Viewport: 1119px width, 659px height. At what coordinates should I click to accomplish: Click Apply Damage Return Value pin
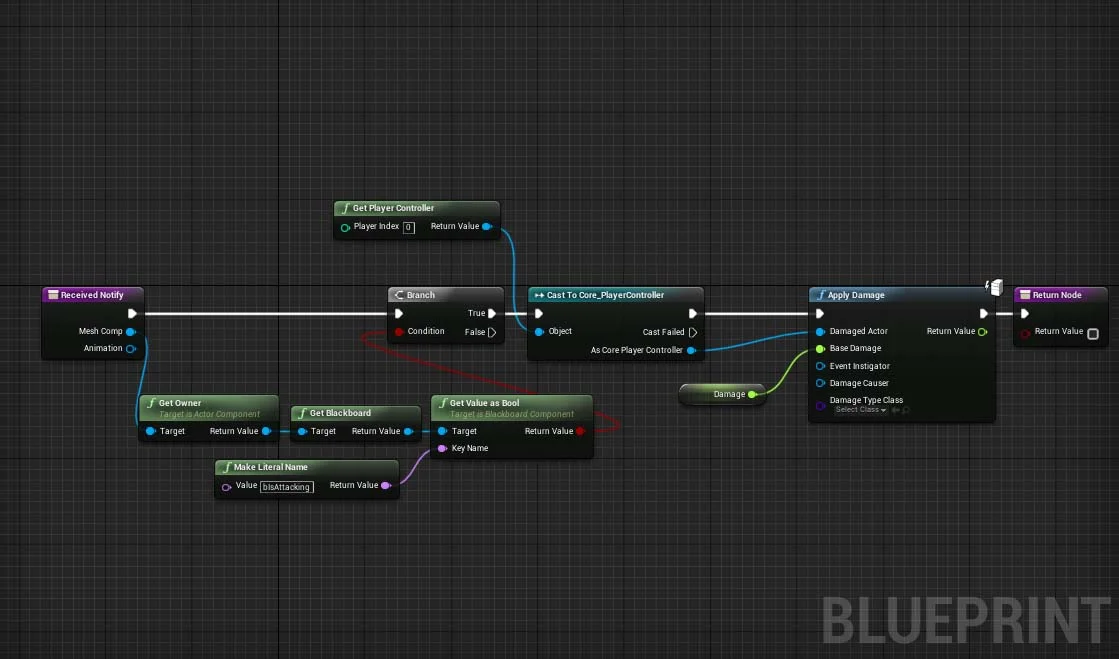(x=983, y=331)
